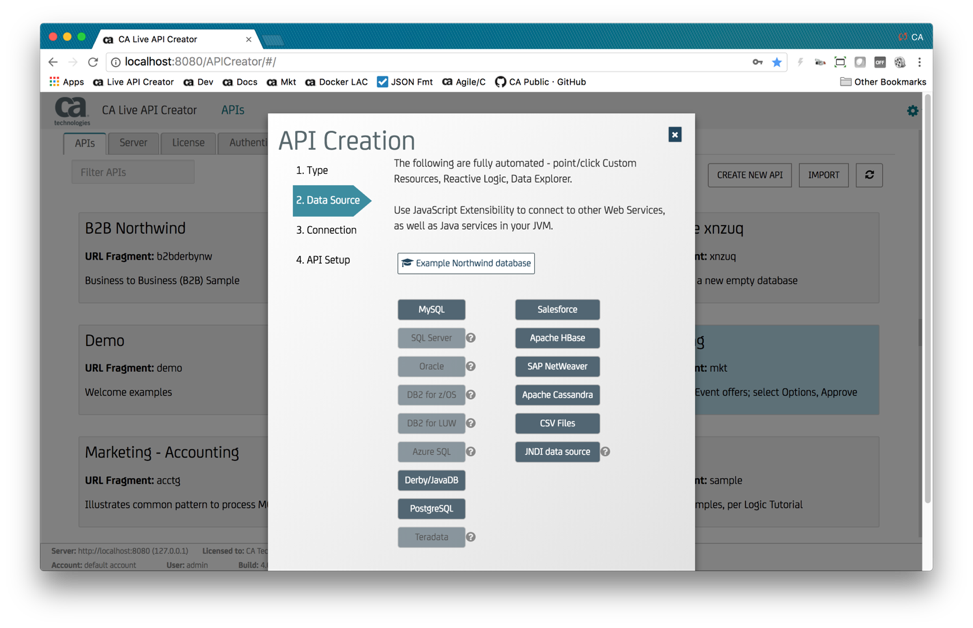Image resolution: width=973 pixels, height=628 pixels.
Task: Open the Demo API card
Action: (174, 370)
